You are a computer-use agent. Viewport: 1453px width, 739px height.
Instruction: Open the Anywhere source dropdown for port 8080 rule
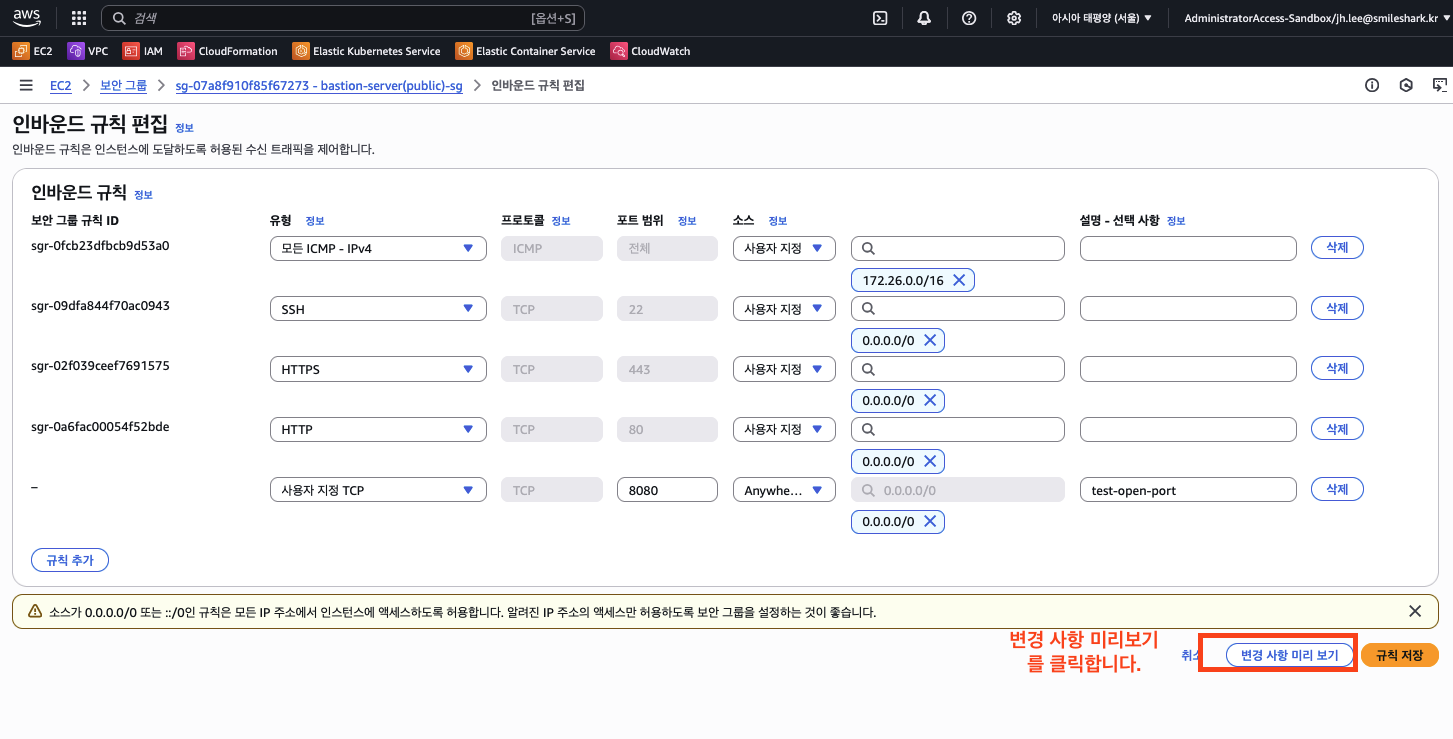[x=783, y=490]
